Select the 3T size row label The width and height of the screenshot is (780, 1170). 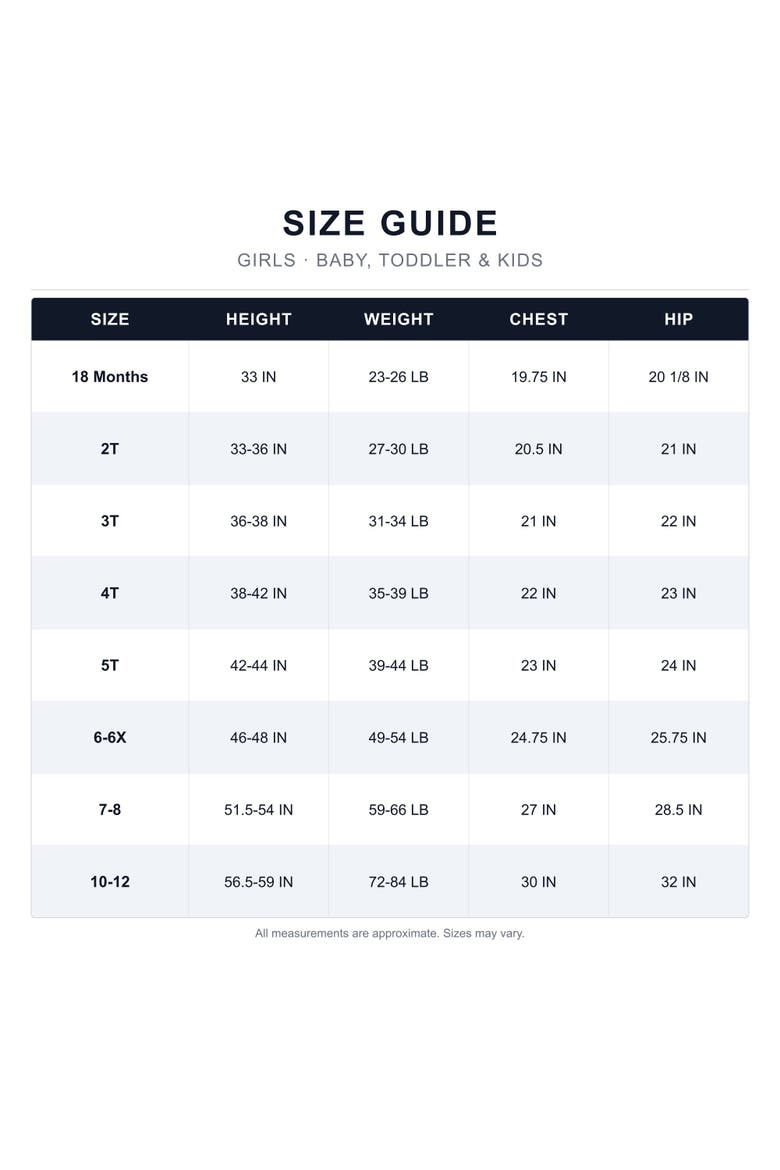coord(110,521)
